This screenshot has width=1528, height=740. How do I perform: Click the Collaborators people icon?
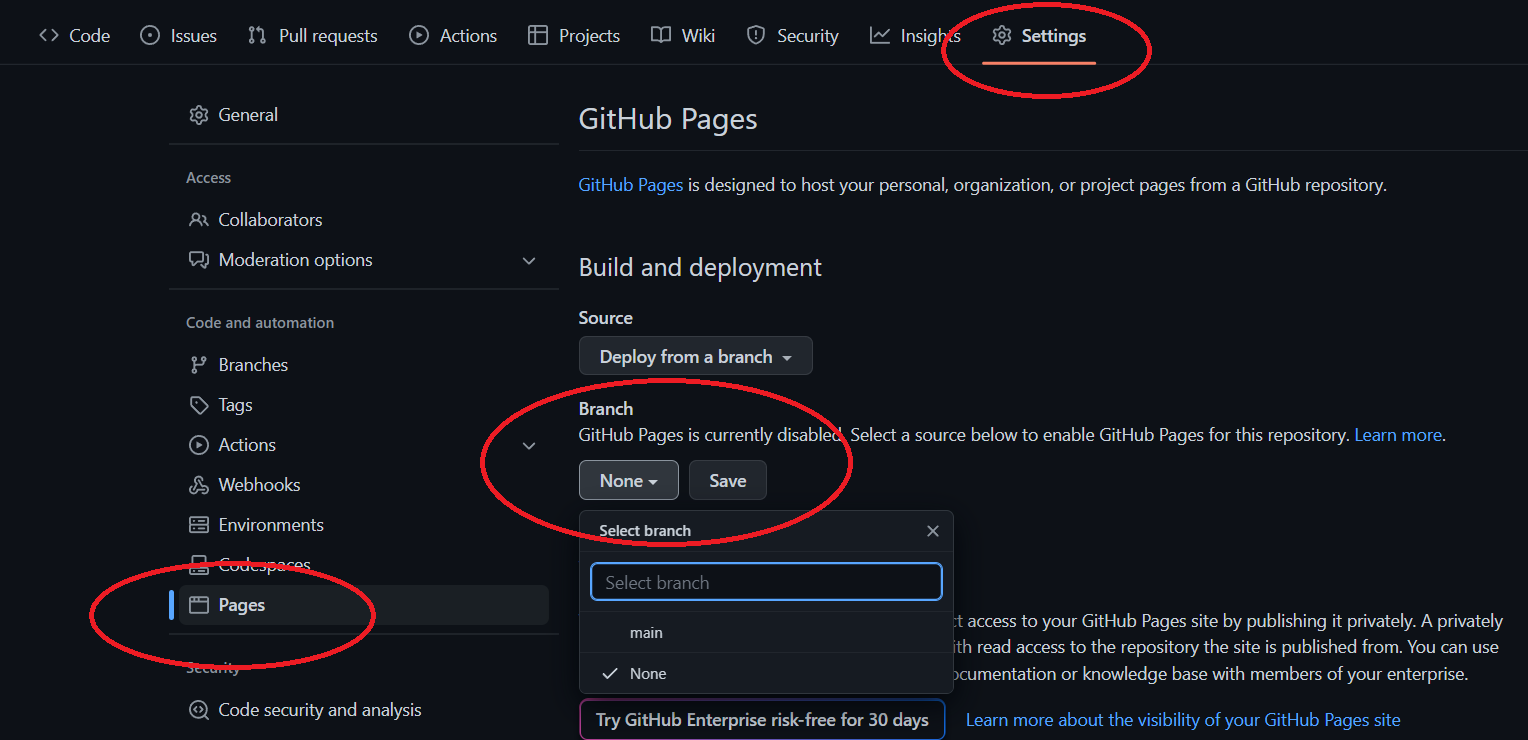click(x=199, y=219)
